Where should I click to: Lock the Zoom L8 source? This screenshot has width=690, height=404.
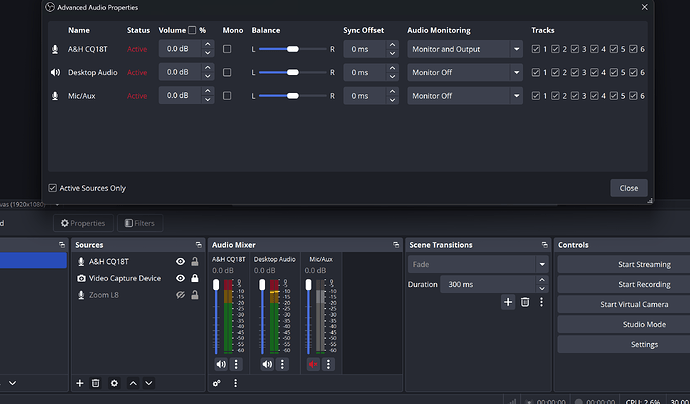click(195, 295)
